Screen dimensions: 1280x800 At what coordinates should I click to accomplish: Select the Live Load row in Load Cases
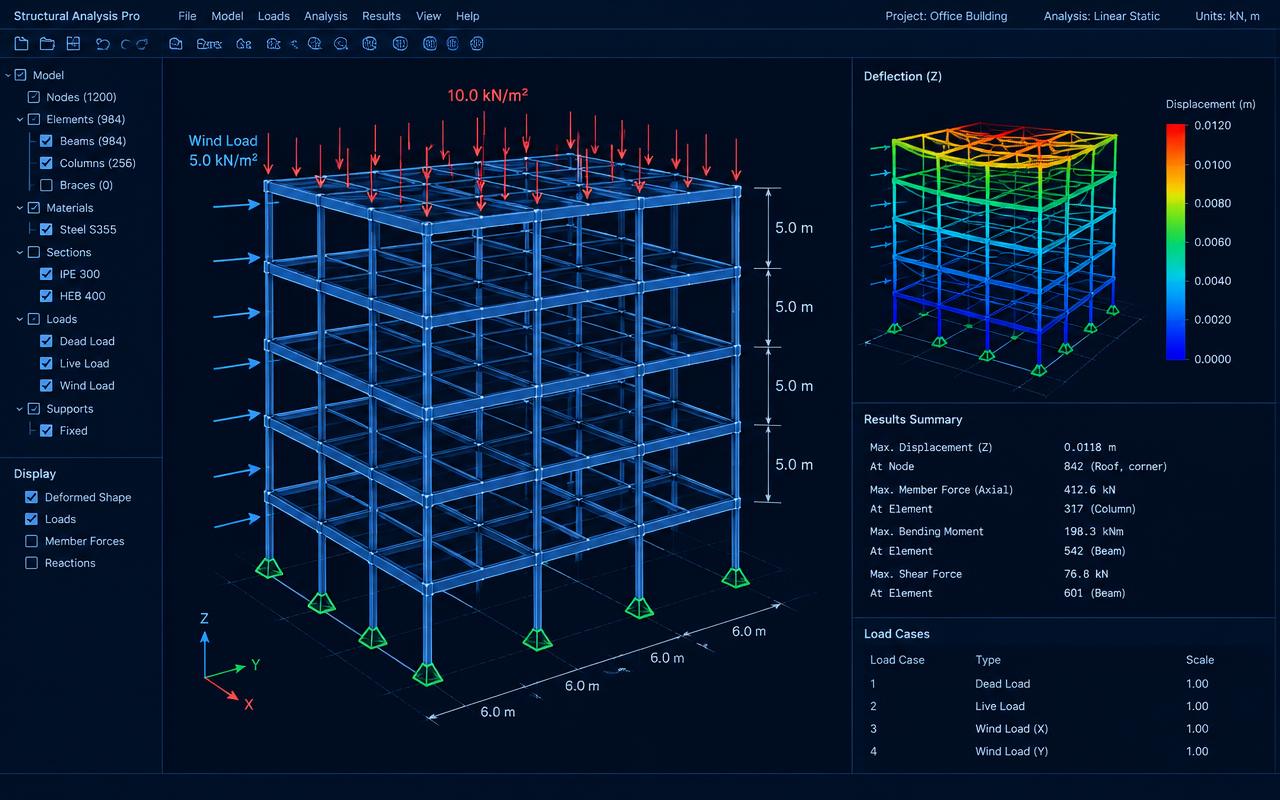[1065, 706]
